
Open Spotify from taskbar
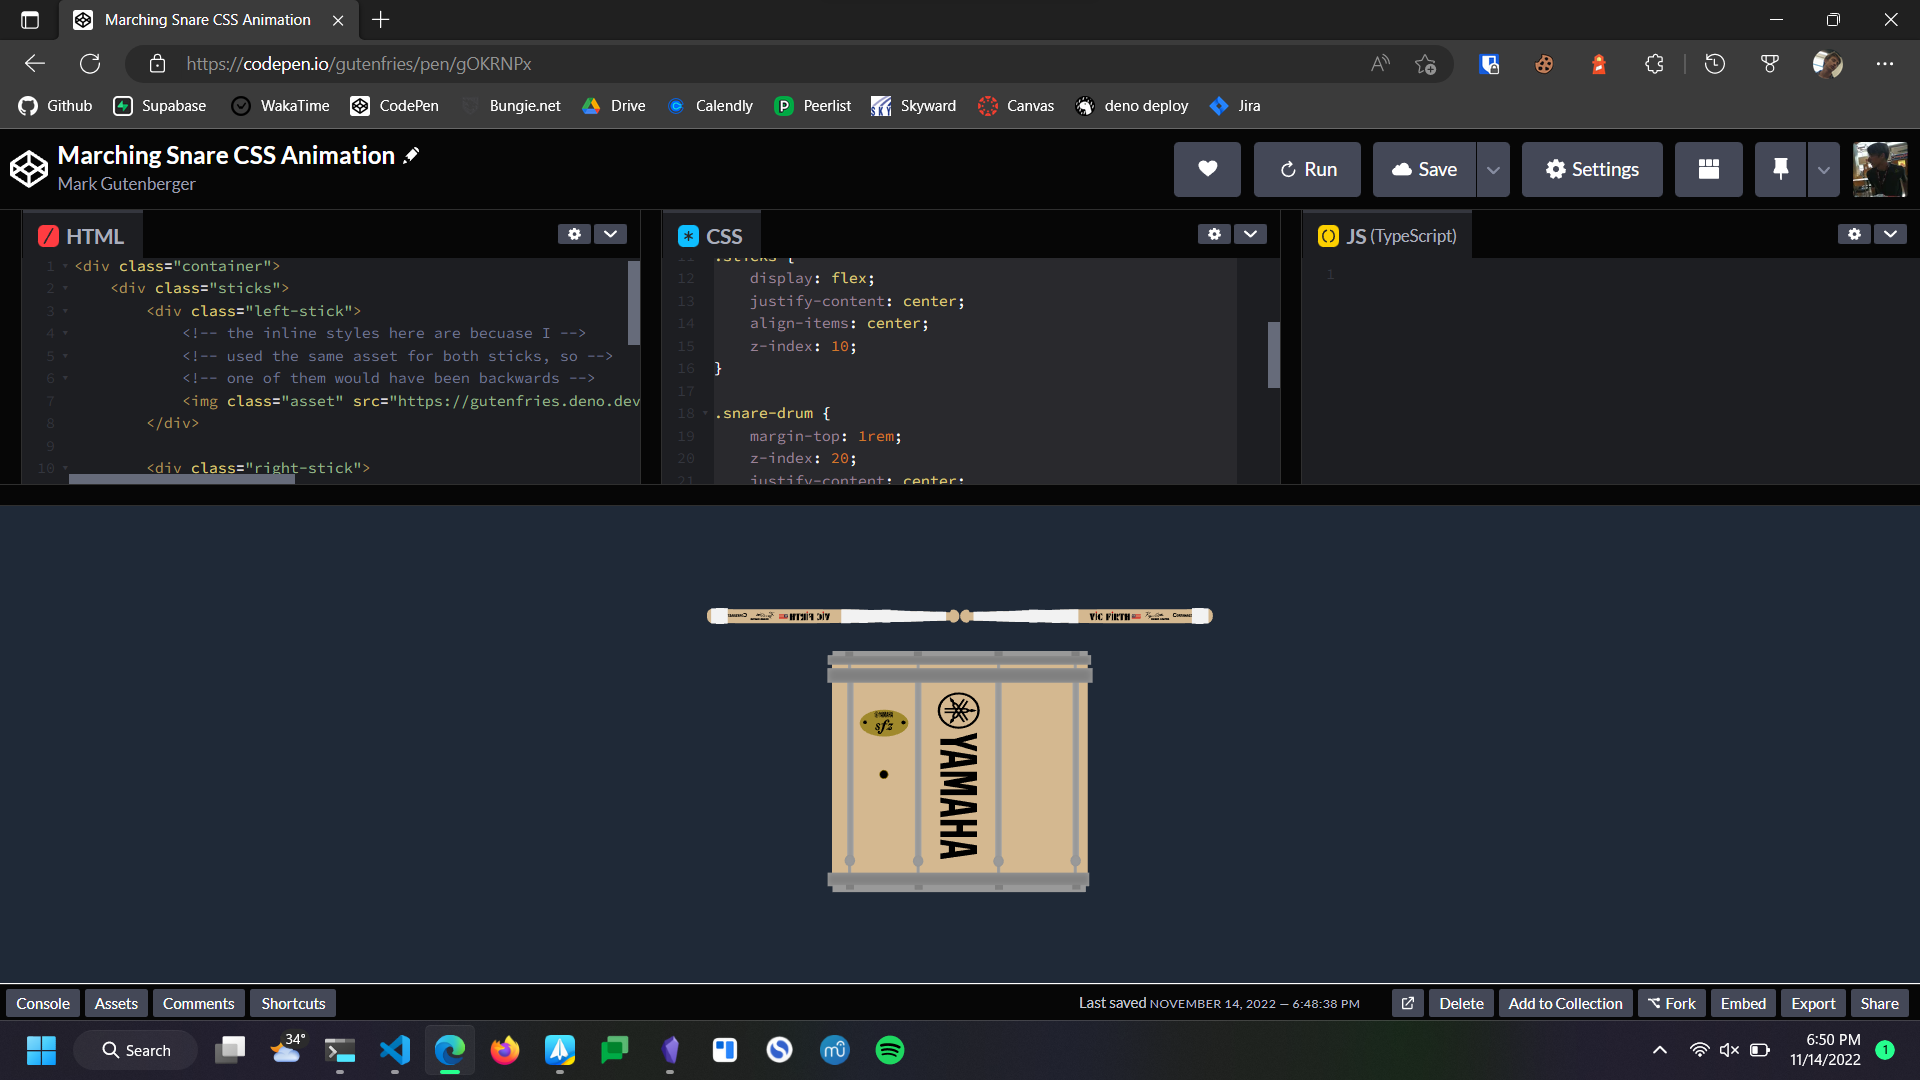point(890,1050)
